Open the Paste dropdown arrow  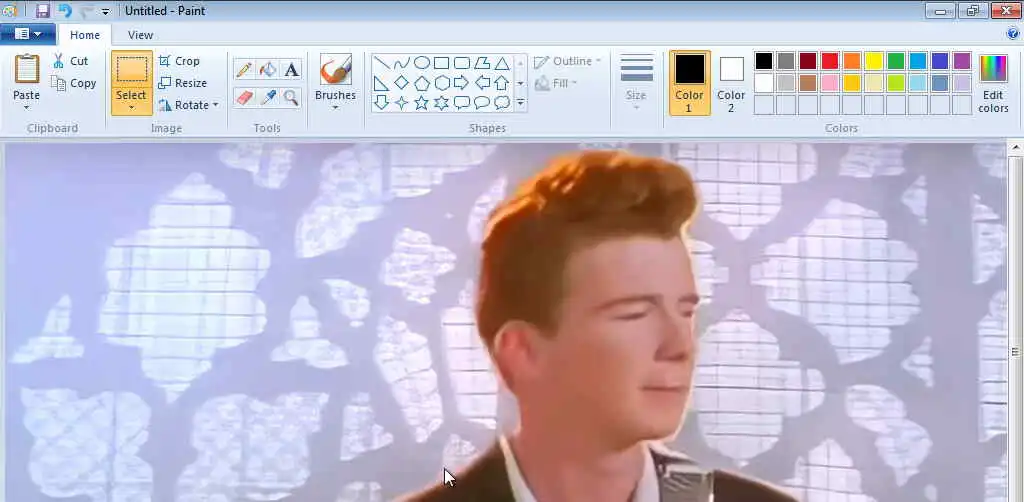pos(27,108)
